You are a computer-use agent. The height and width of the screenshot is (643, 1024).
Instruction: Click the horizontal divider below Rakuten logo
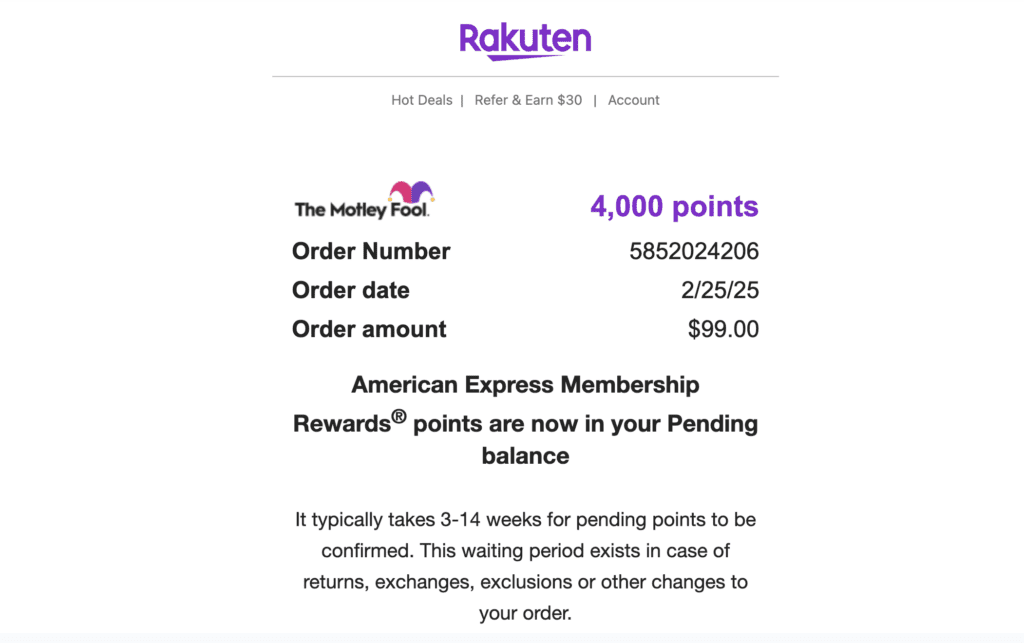pyautogui.click(x=525, y=76)
